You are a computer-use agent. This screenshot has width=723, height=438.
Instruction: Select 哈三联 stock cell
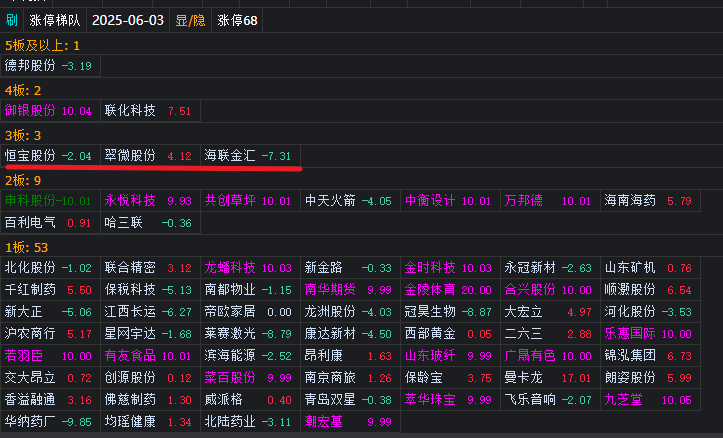click(150, 223)
